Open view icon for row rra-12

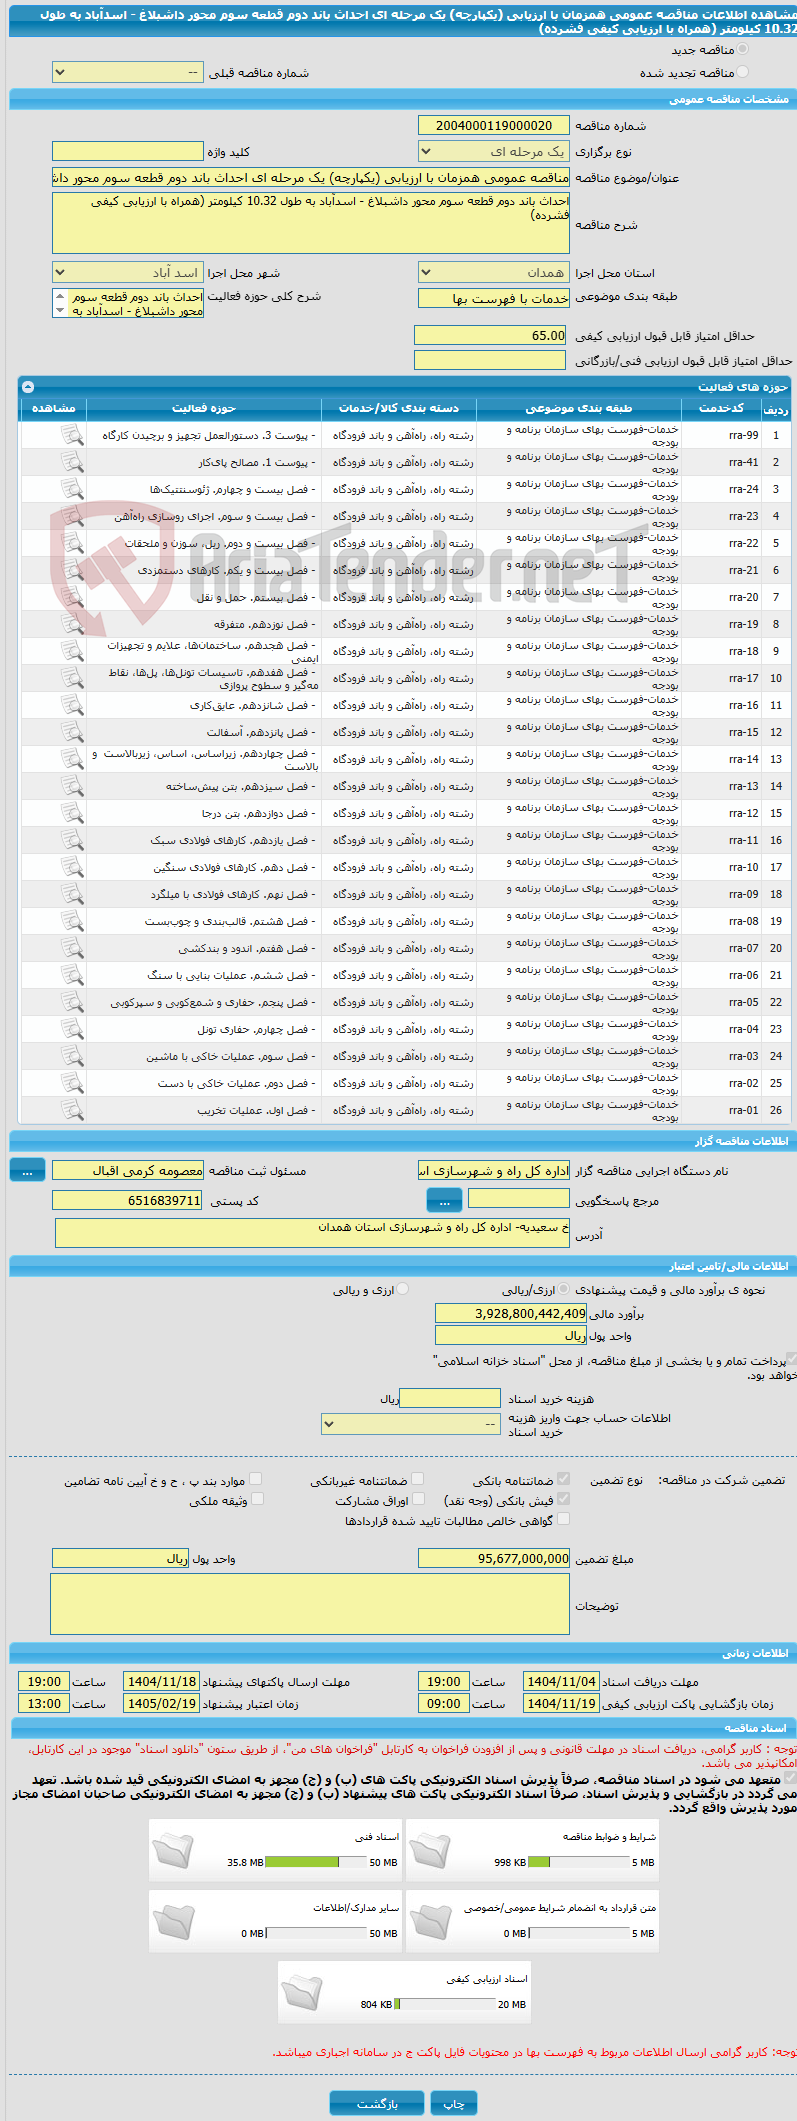pyautogui.click(x=72, y=813)
